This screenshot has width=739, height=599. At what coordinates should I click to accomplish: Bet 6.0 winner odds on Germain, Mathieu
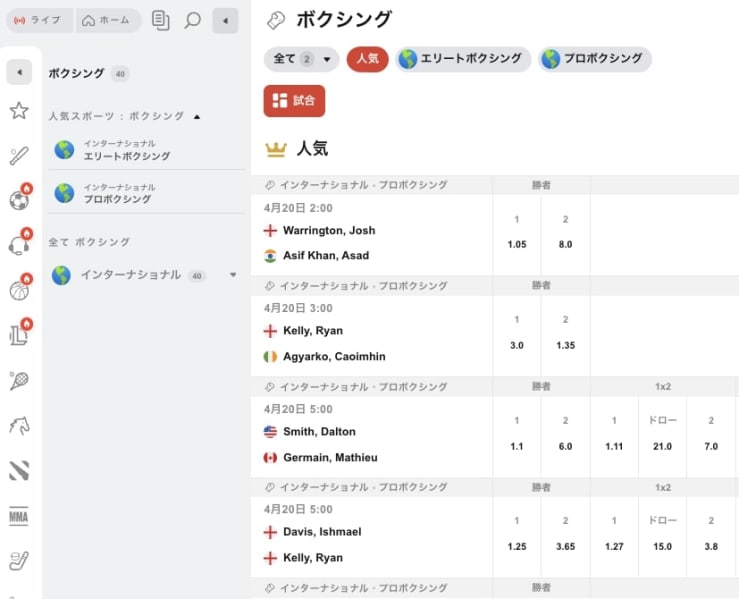(566, 436)
